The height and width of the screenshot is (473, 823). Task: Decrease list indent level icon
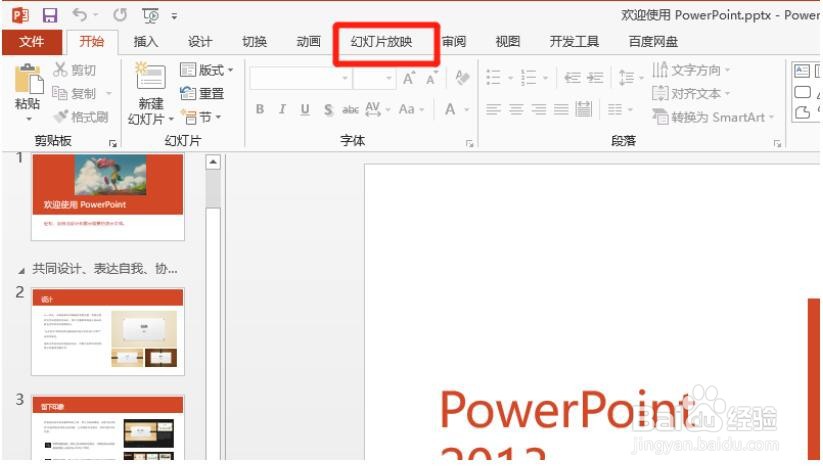coord(572,78)
